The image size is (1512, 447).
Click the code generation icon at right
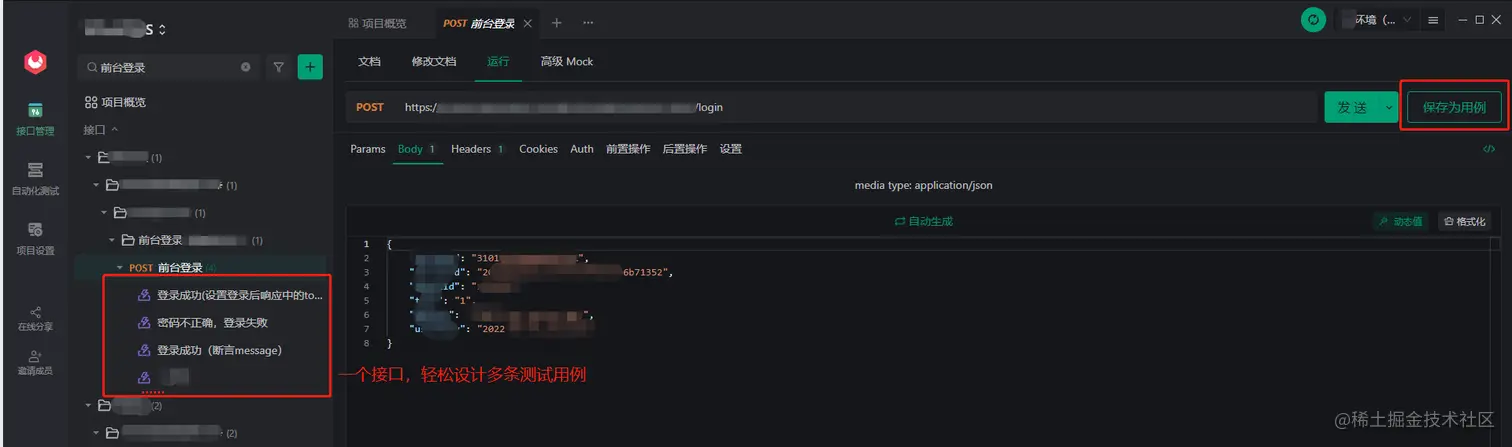coord(1489,149)
